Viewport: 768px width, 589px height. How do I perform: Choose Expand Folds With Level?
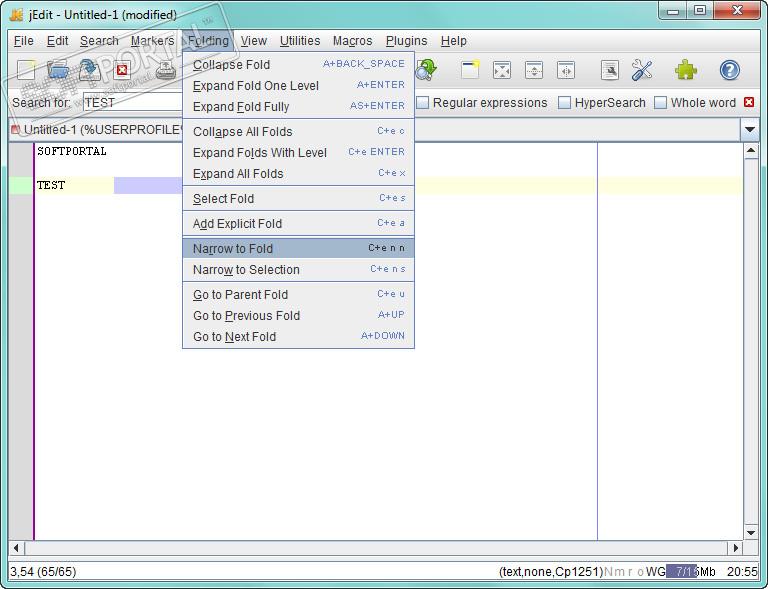[298, 153]
